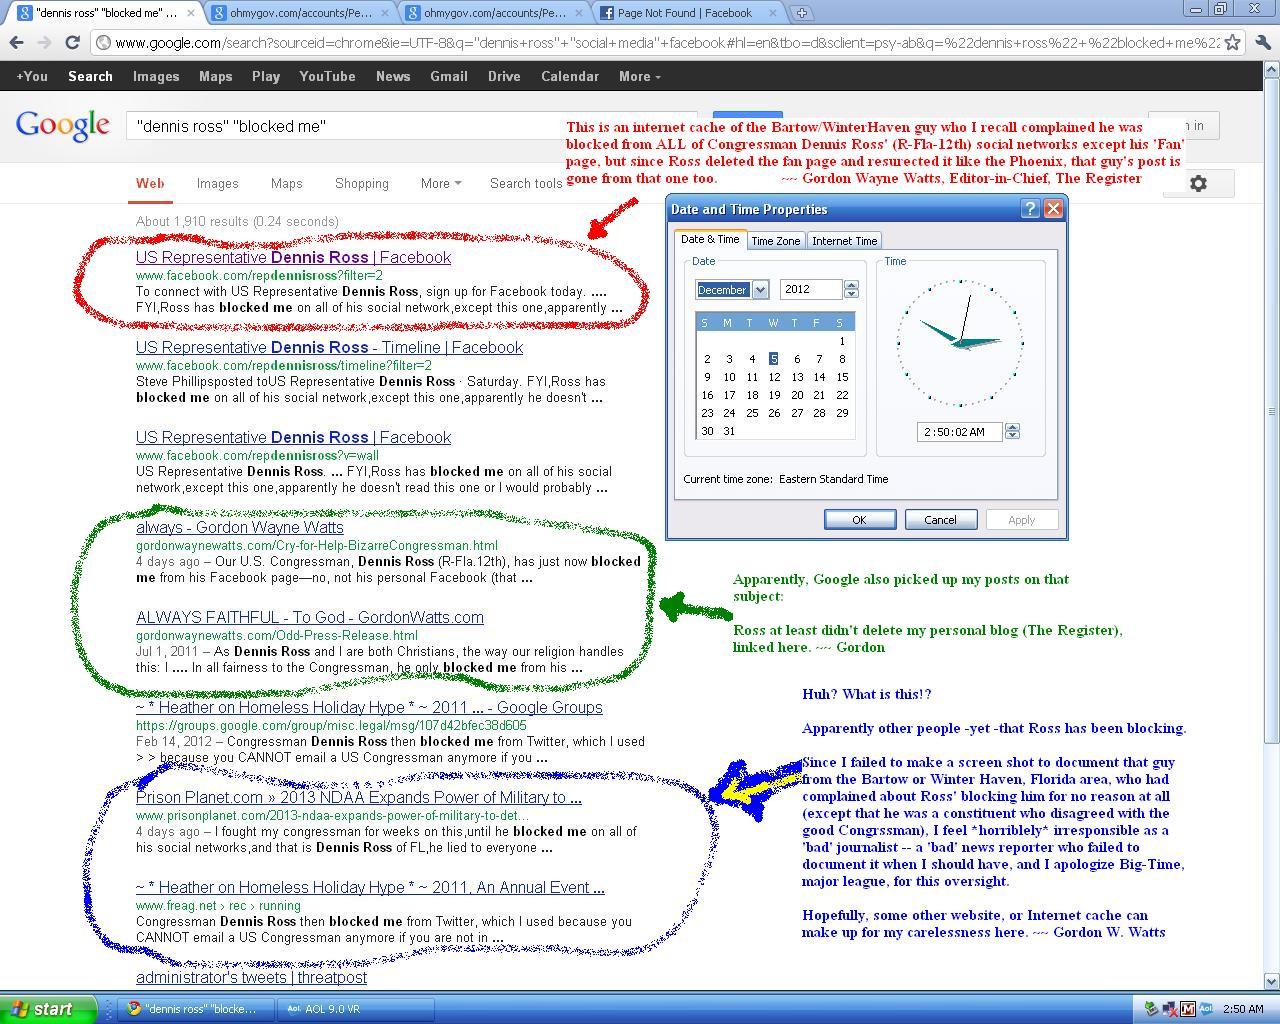Click the browser back arrow

16,42
